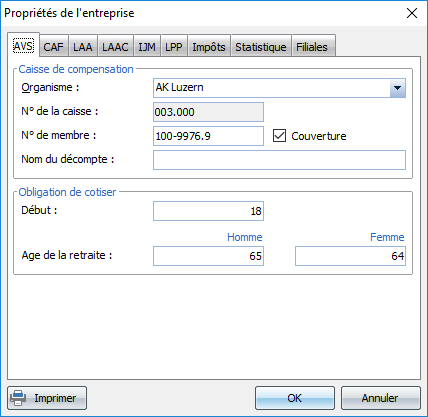
Task: Focus the N° de membre field
Action: click(208, 136)
